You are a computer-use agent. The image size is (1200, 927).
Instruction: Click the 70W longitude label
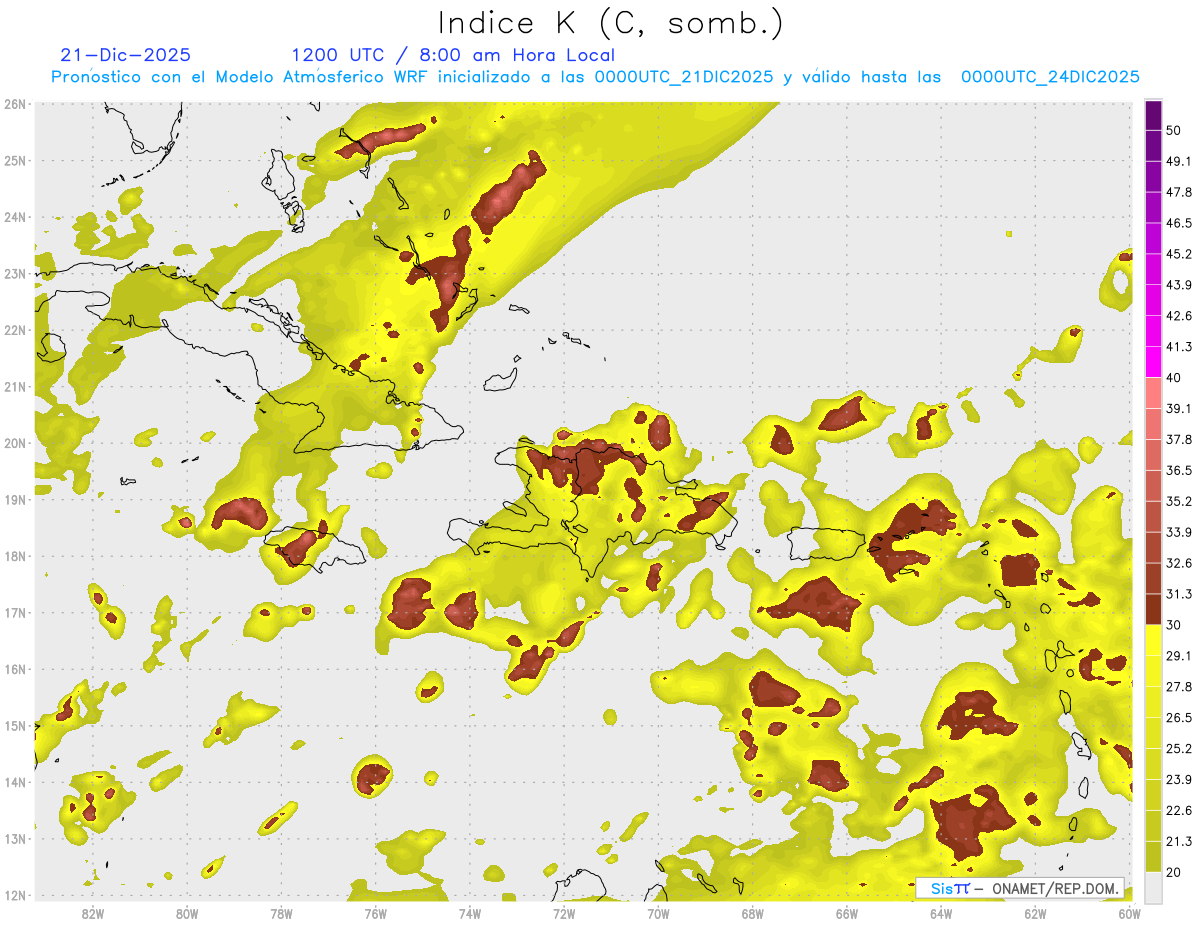pyautogui.click(x=658, y=914)
